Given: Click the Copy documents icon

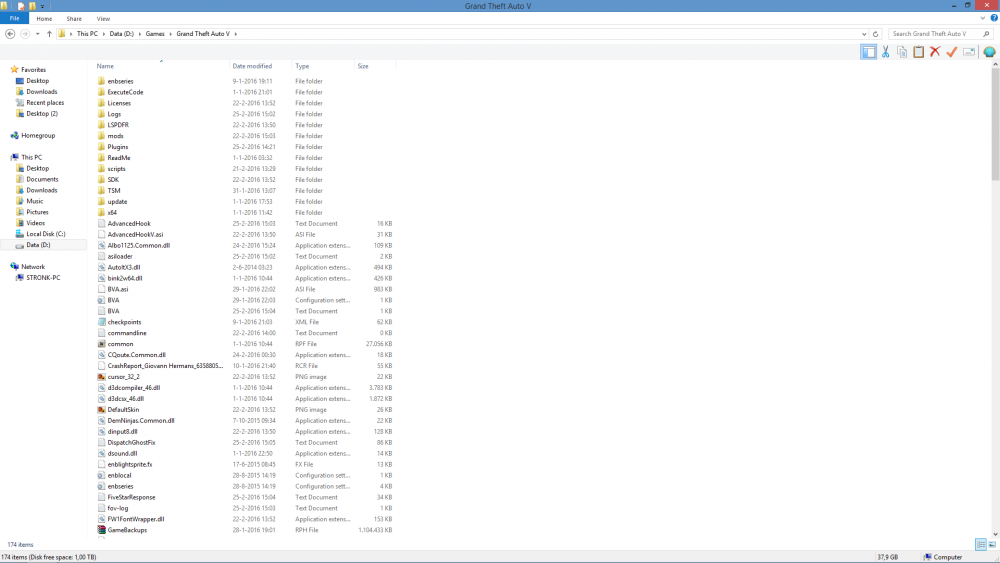Looking at the screenshot, I should [x=902, y=52].
